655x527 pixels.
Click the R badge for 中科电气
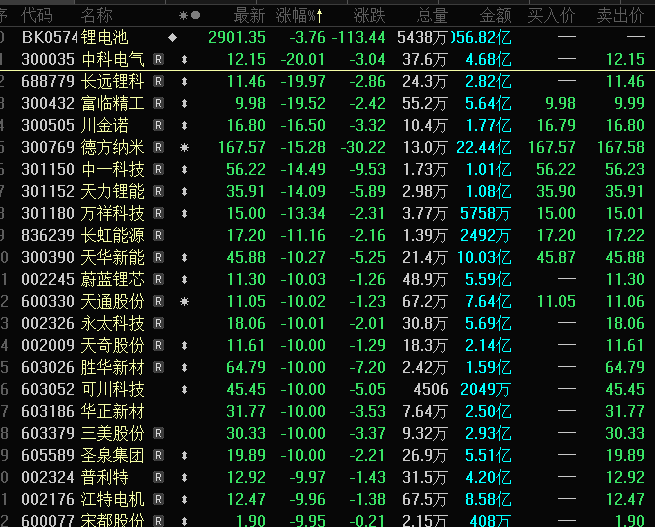tap(158, 59)
